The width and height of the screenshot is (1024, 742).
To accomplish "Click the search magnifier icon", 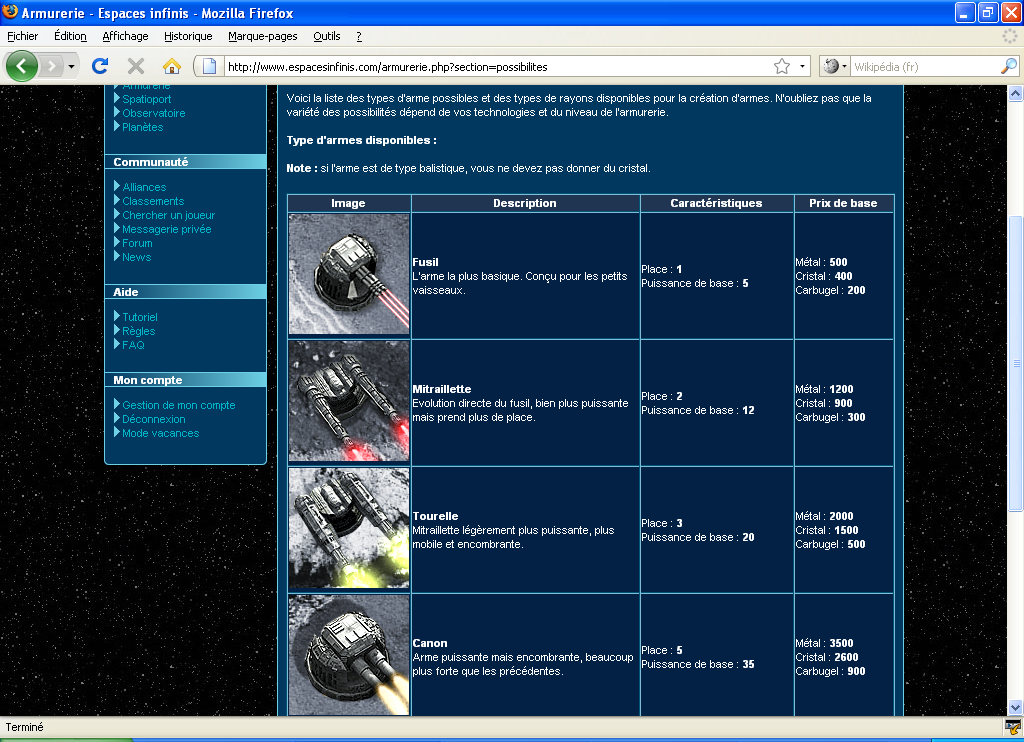I will pos(1009,66).
